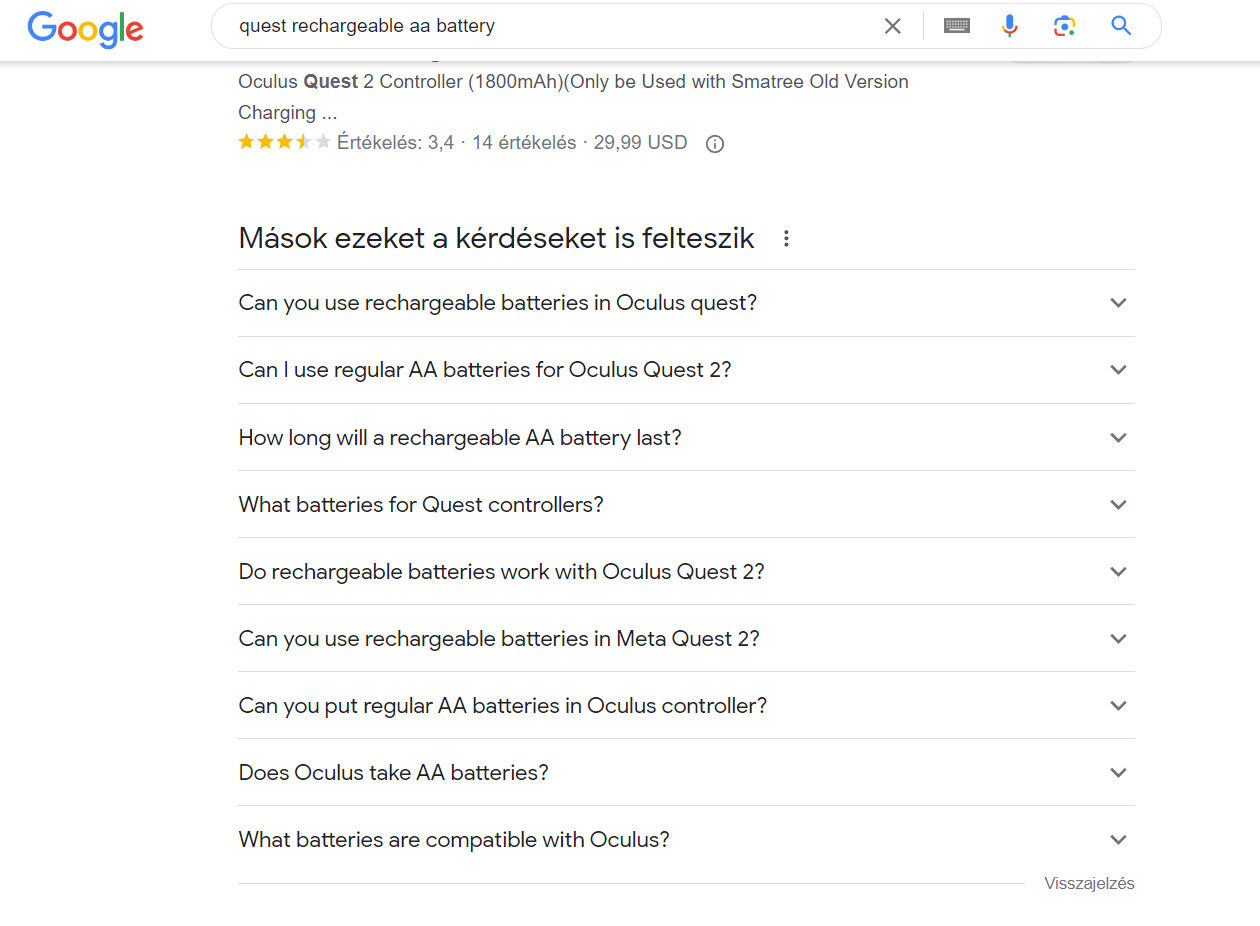Click the Visszajelzés feedback link

(x=1089, y=884)
